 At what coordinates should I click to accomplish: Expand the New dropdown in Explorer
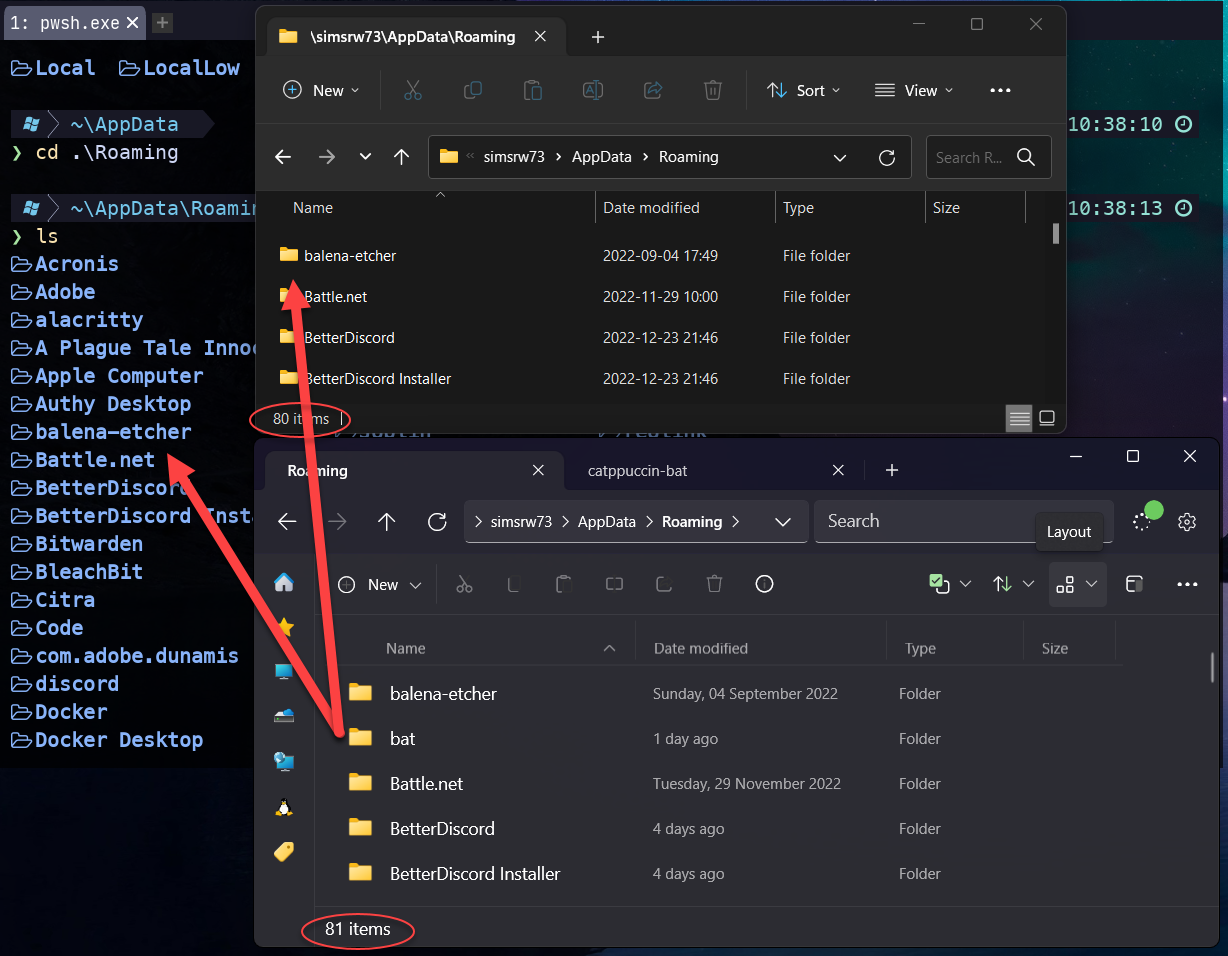(x=320, y=90)
